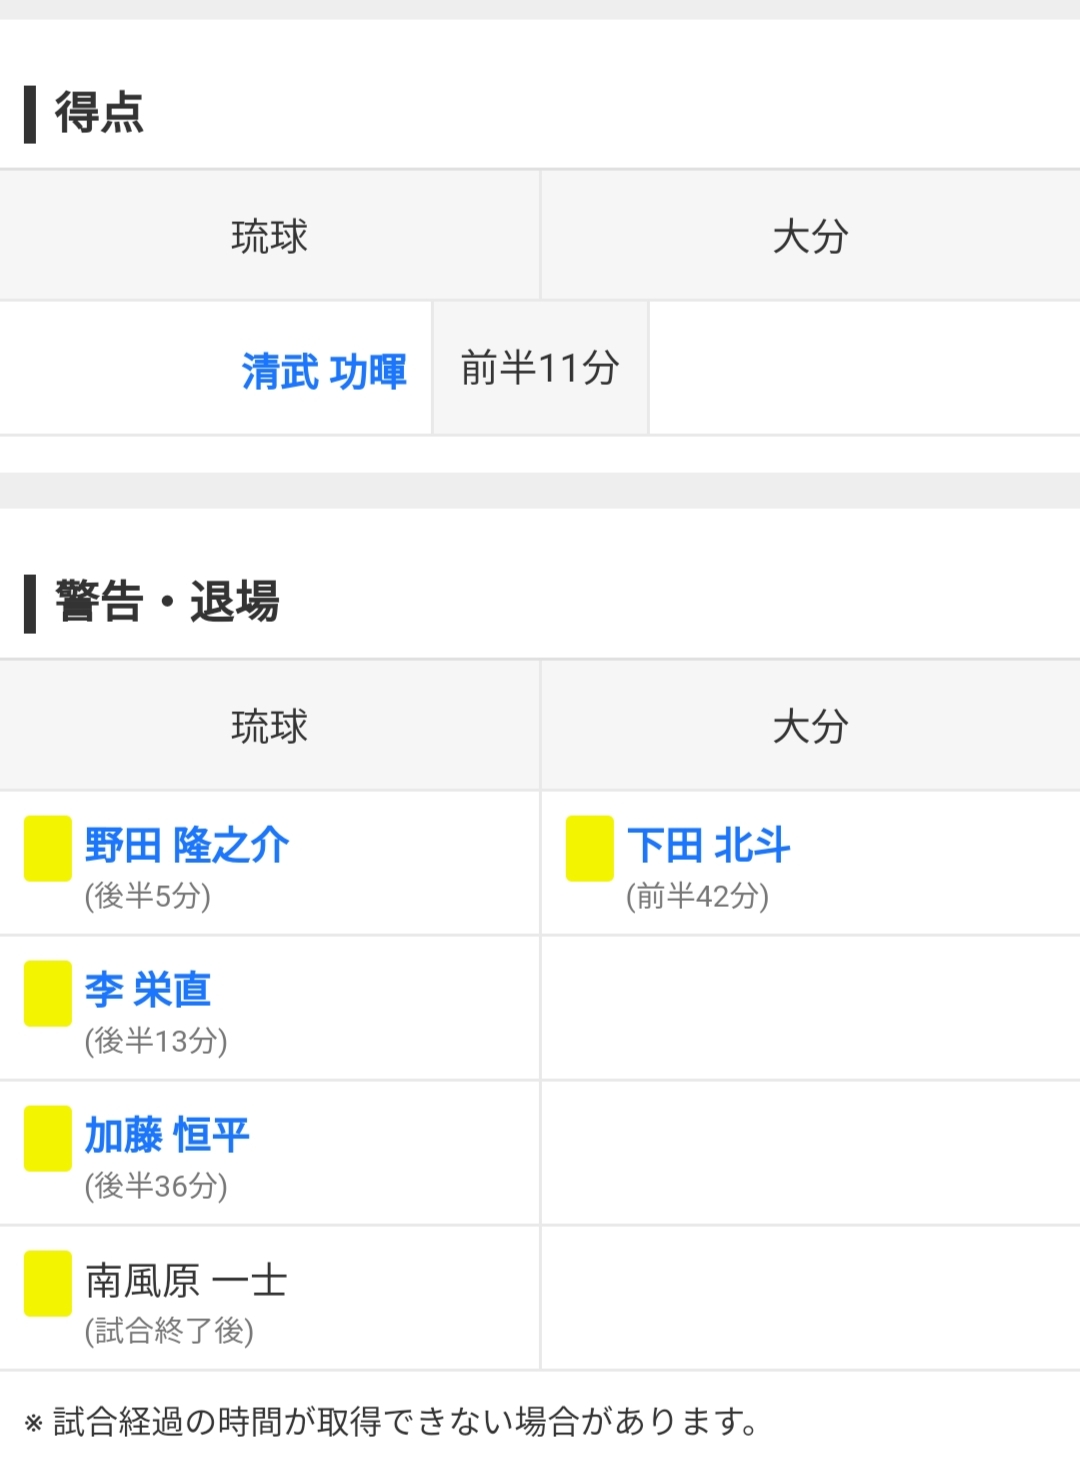Open the 野田 隆之介 player link
This screenshot has width=1080, height=1470.
pos(187,845)
